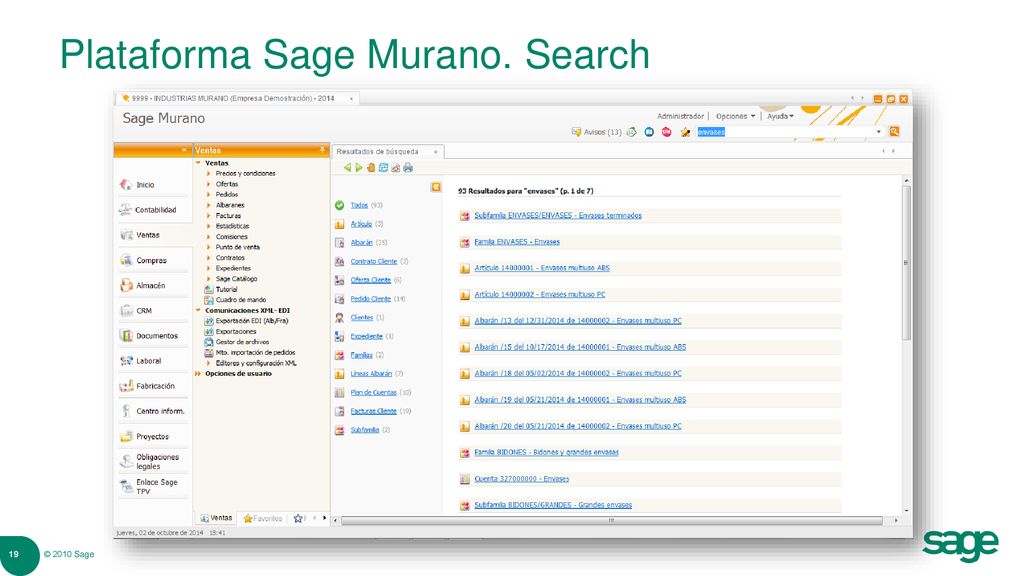
Task: Open result Cuenta 327000000 - Envases
Action: [x=521, y=479]
